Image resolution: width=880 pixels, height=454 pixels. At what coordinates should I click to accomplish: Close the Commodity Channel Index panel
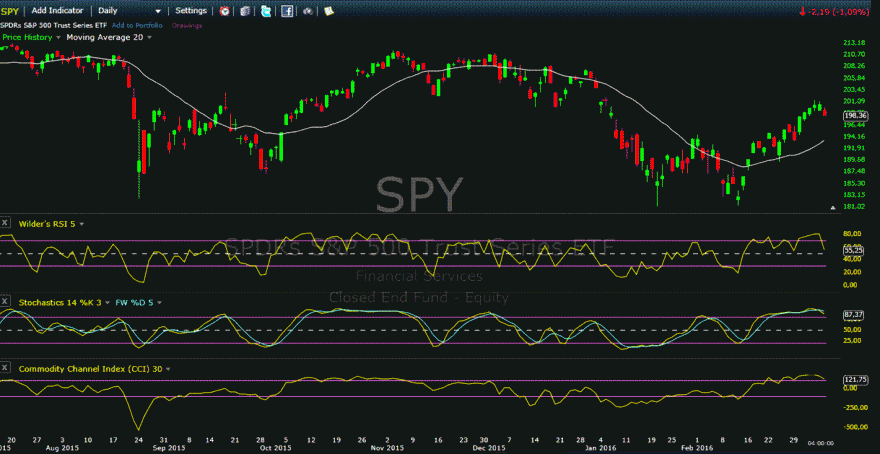click(x=6, y=368)
